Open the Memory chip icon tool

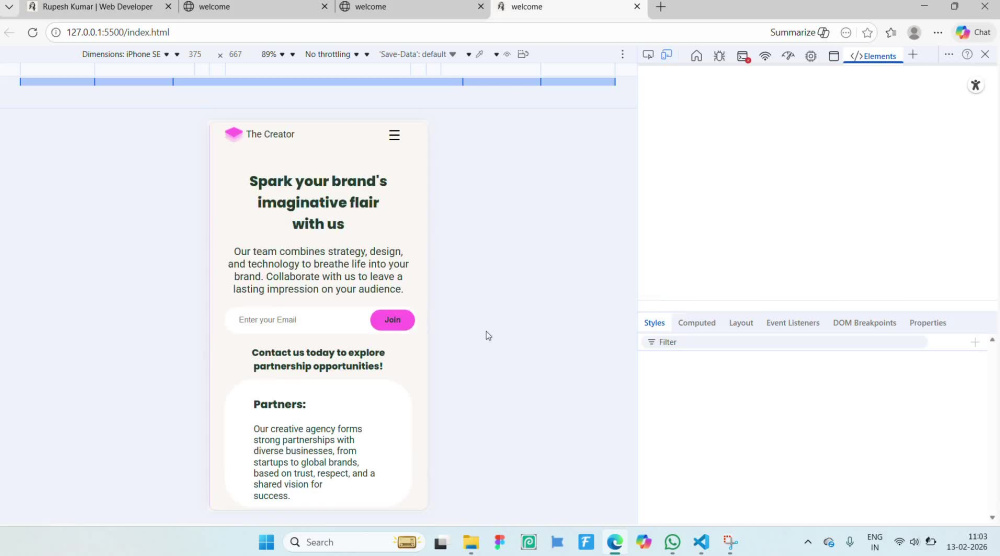tap(811, 56)
